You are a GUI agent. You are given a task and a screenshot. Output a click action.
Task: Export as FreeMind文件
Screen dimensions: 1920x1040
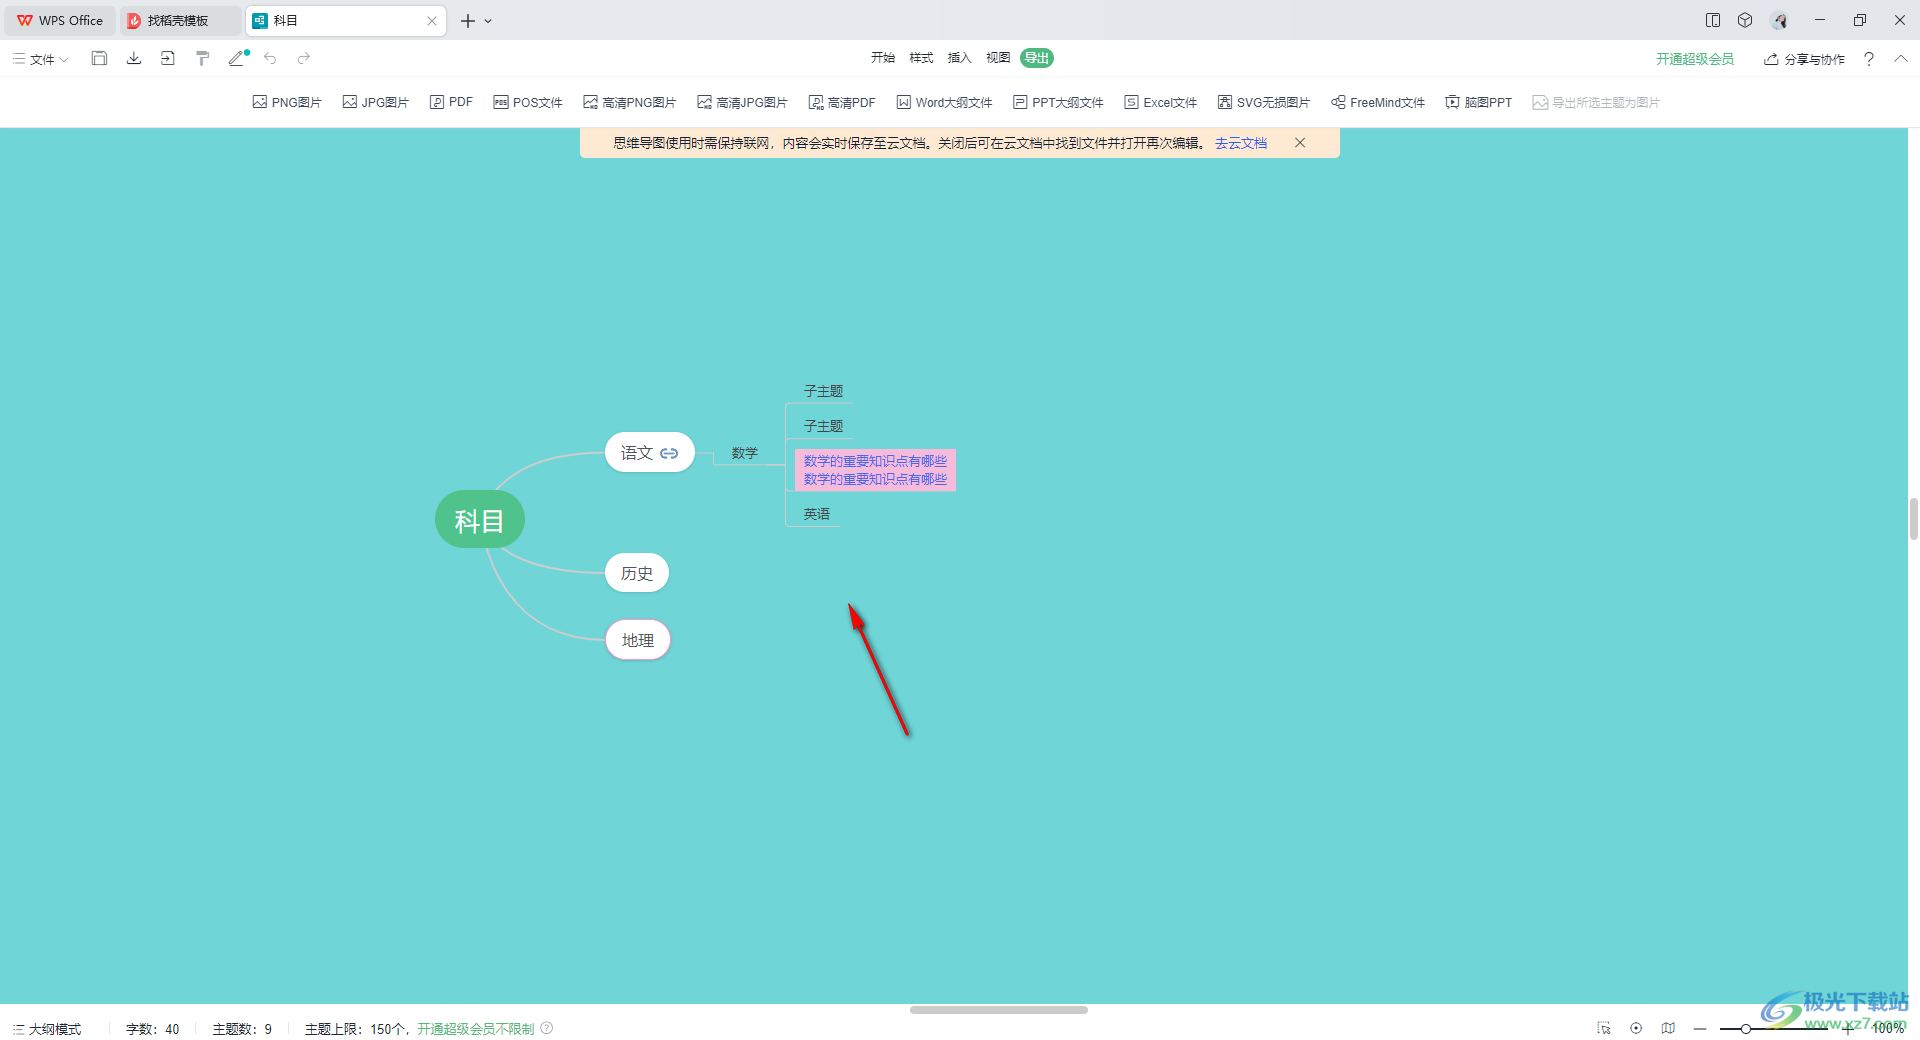coord(1378,102)
